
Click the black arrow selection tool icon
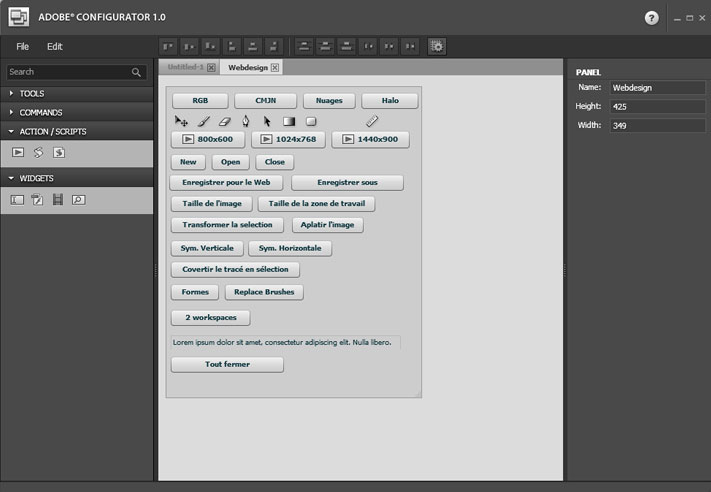pyautogui.click(x=267, y=121)
